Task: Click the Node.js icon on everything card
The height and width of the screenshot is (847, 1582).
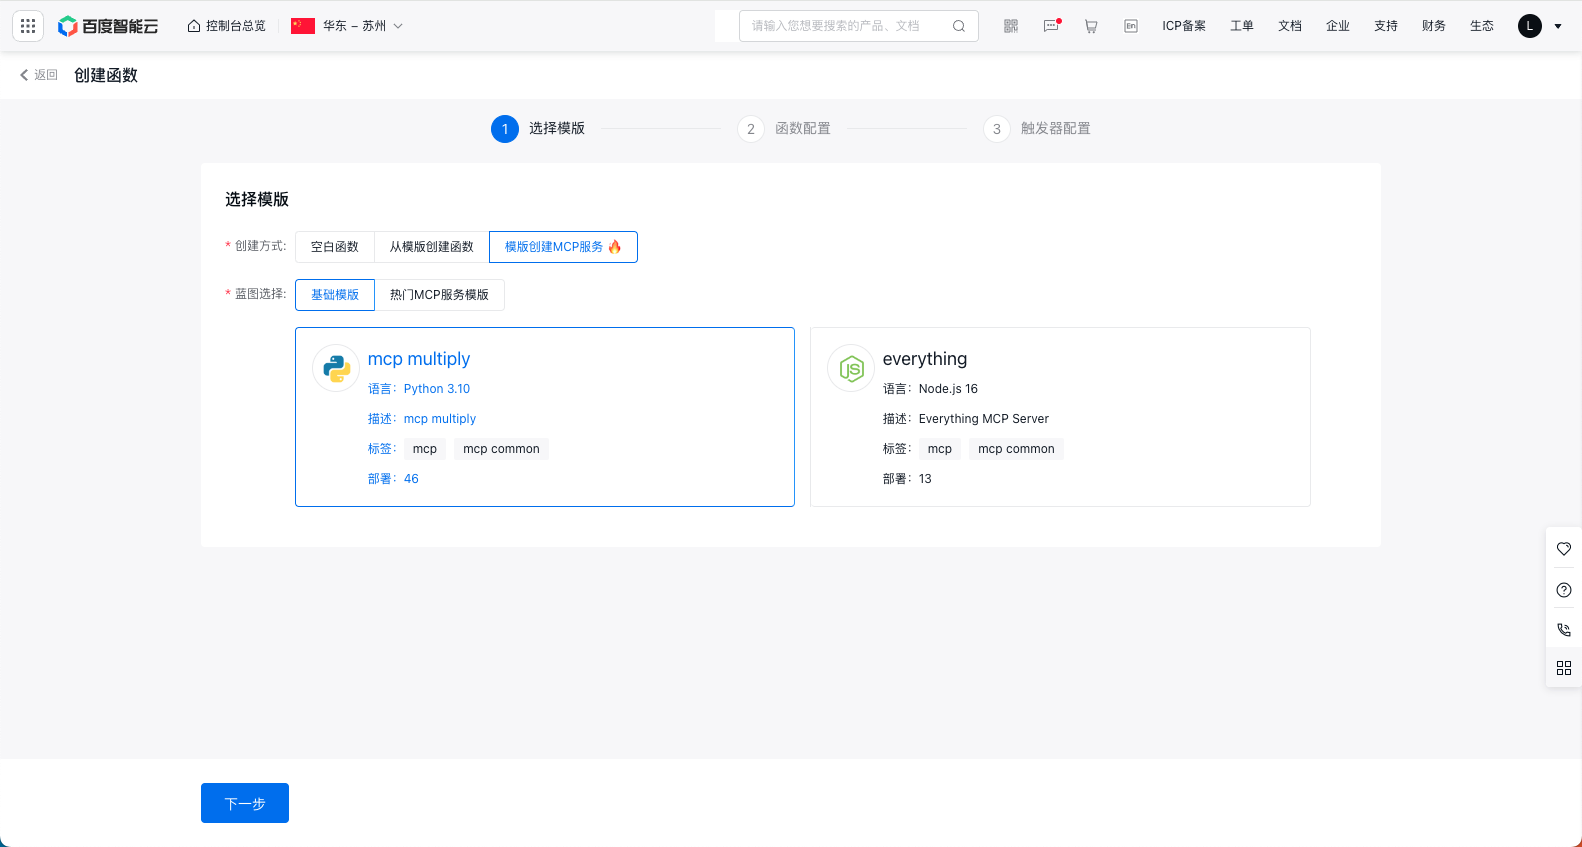Action: pos(851,369)
